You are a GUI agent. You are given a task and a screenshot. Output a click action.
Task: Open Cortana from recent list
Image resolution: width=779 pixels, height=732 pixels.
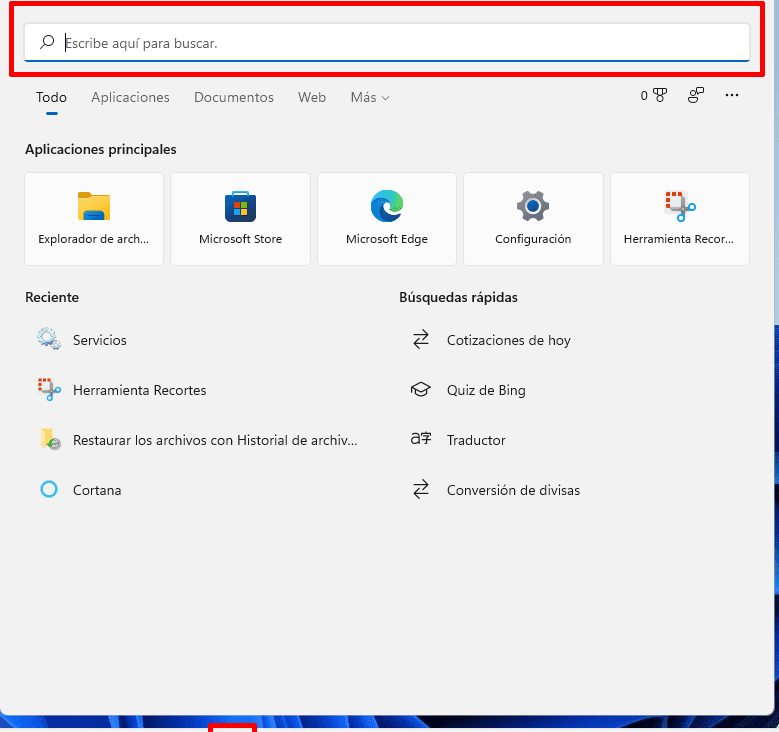click(97, 490)
